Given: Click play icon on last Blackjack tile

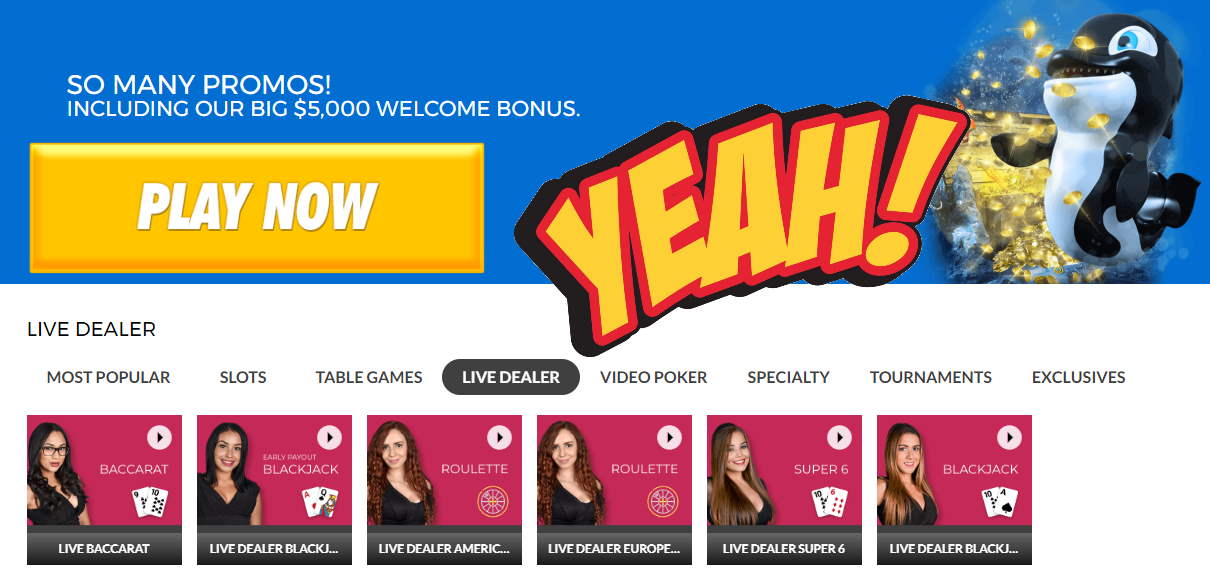Looking at the screenshot, I should [x=1009, y=437].
